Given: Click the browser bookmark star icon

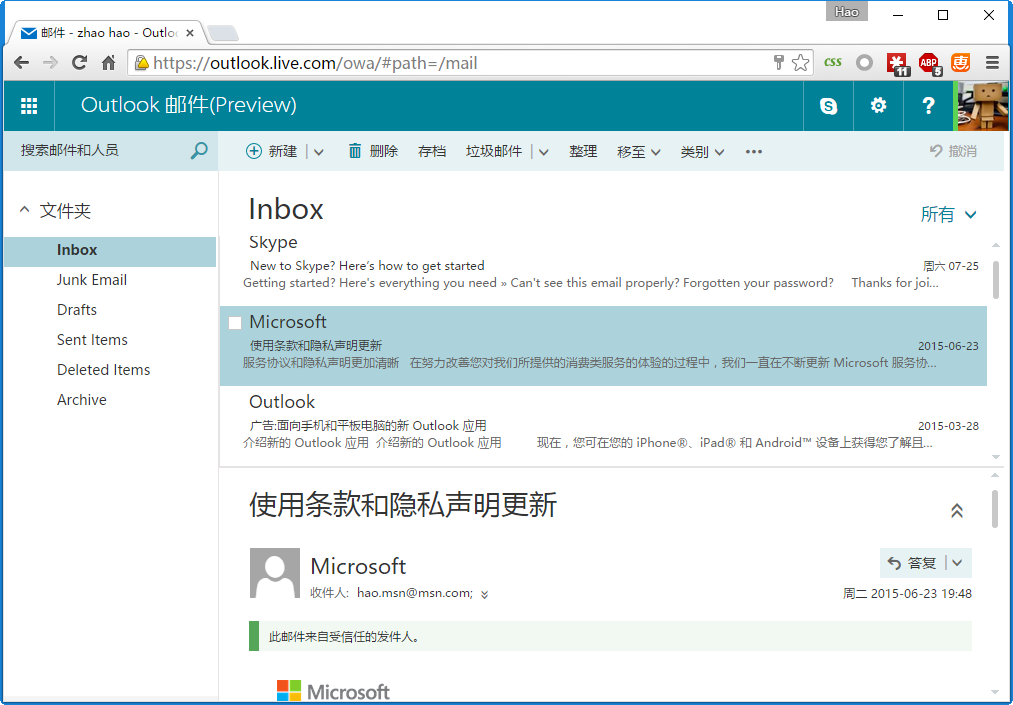Looking at the screenshot, I should (x=800, y=63).
